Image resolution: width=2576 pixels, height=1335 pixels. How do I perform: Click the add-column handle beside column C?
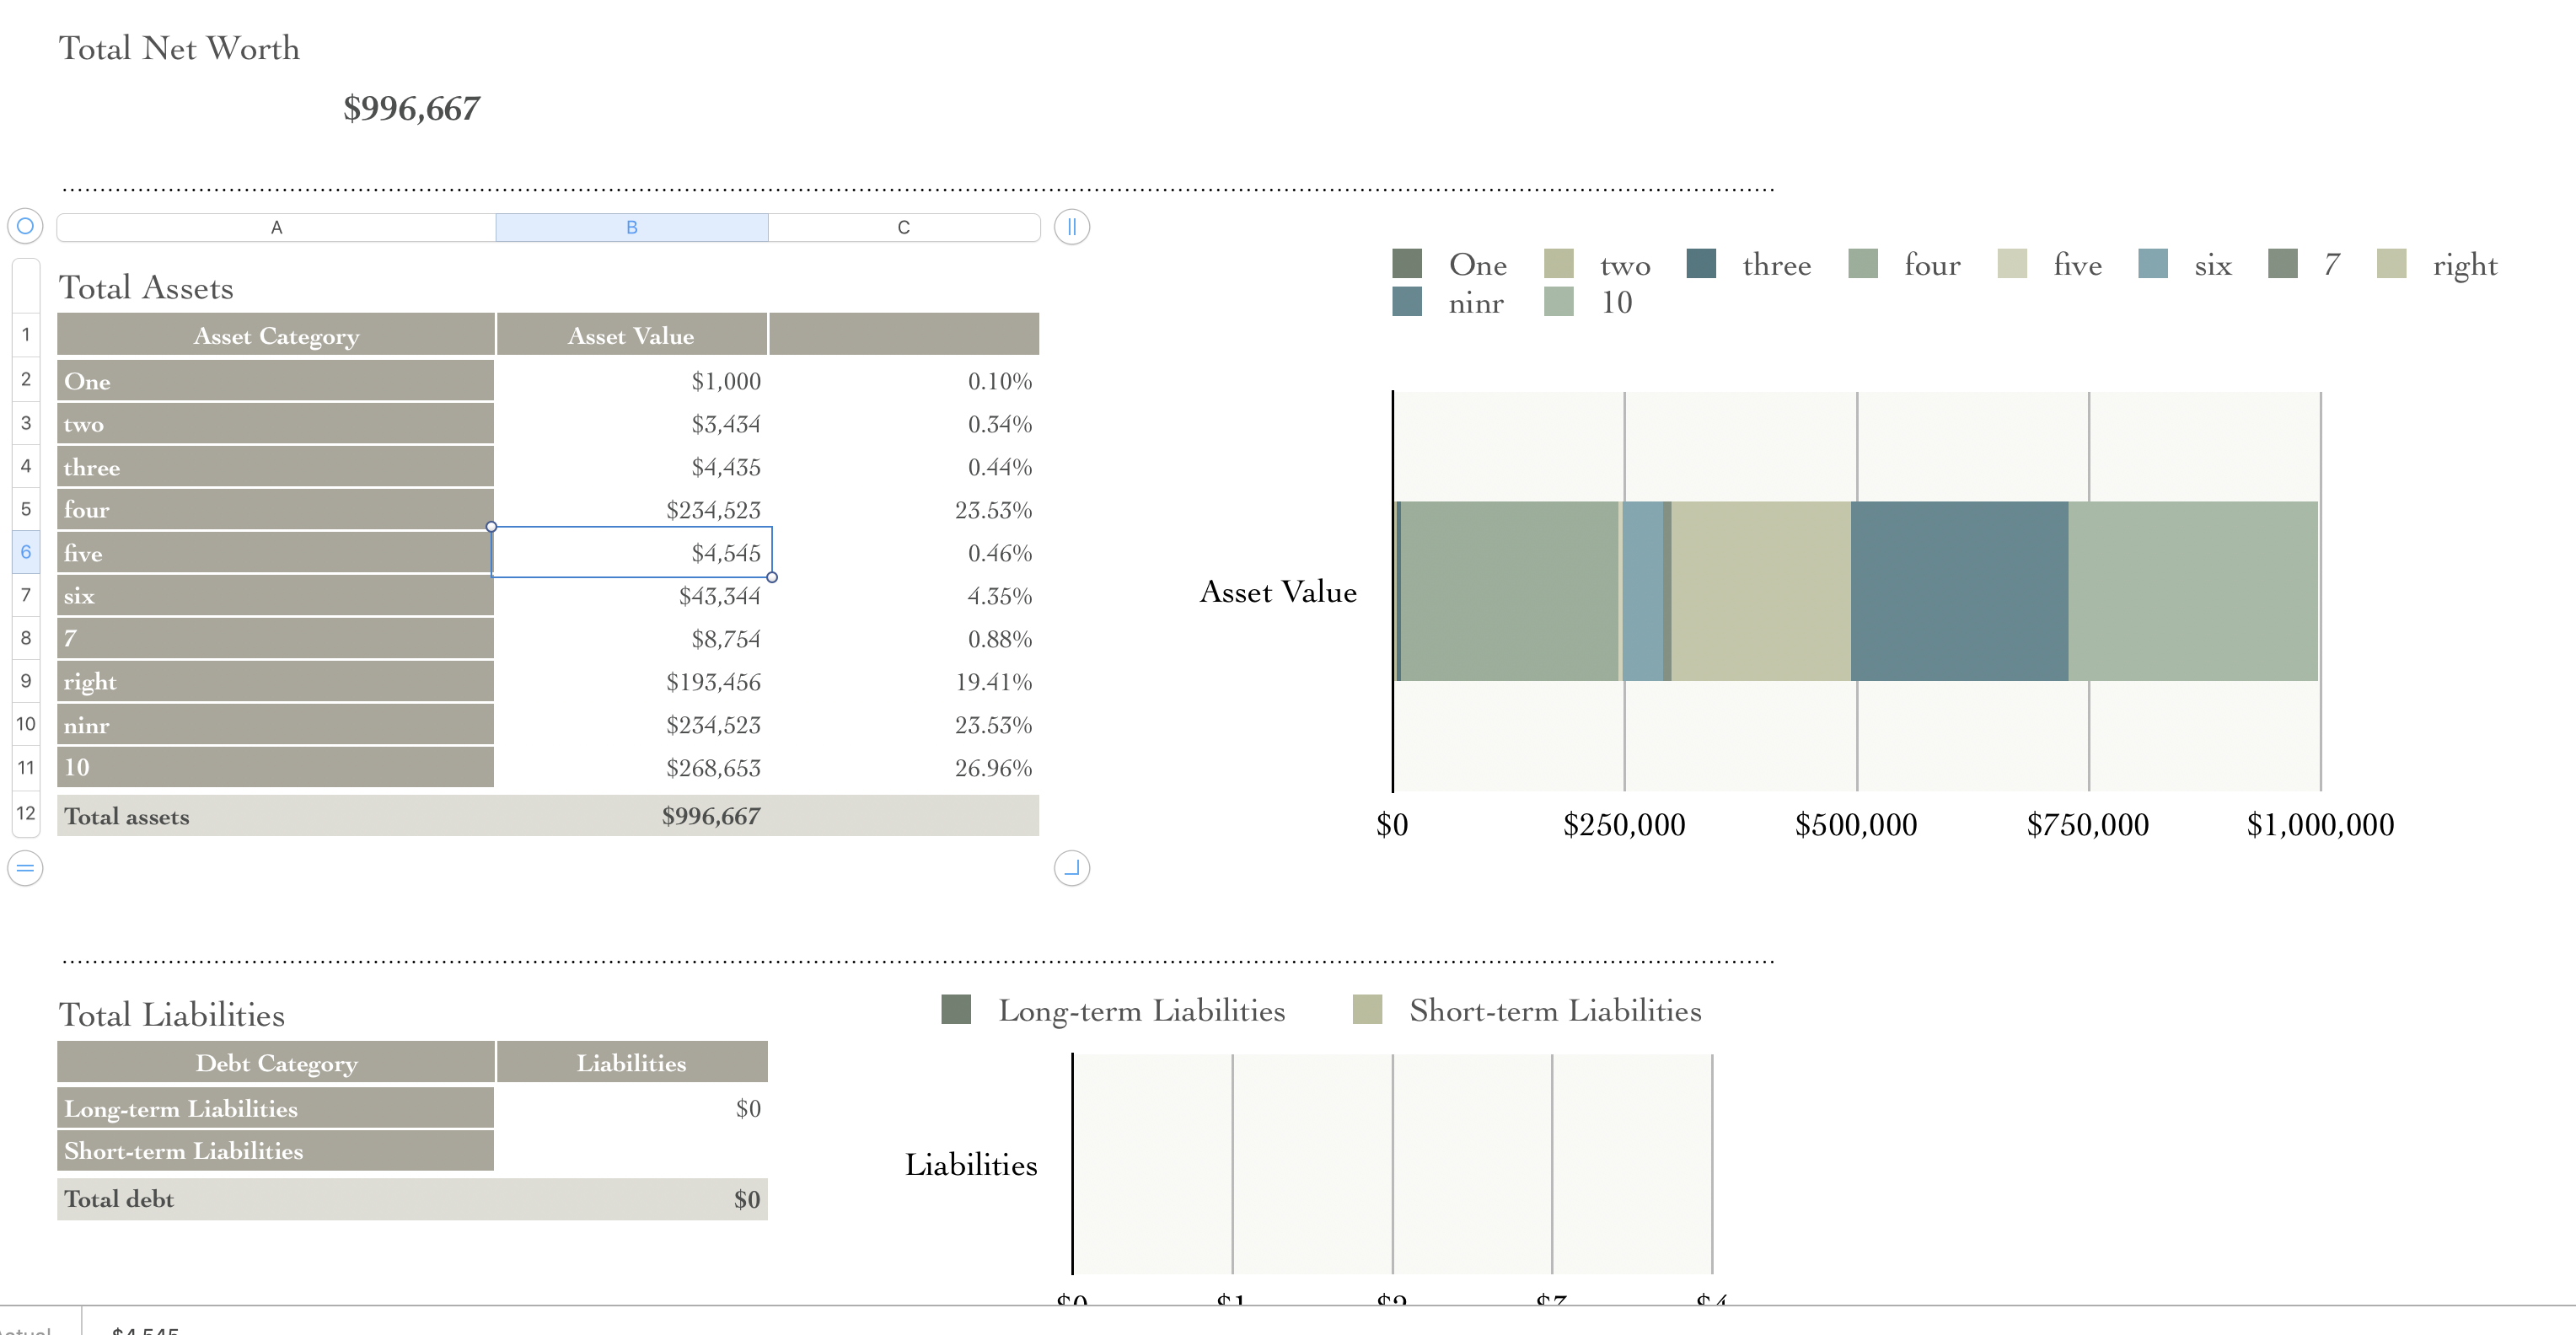[1071, 226]
